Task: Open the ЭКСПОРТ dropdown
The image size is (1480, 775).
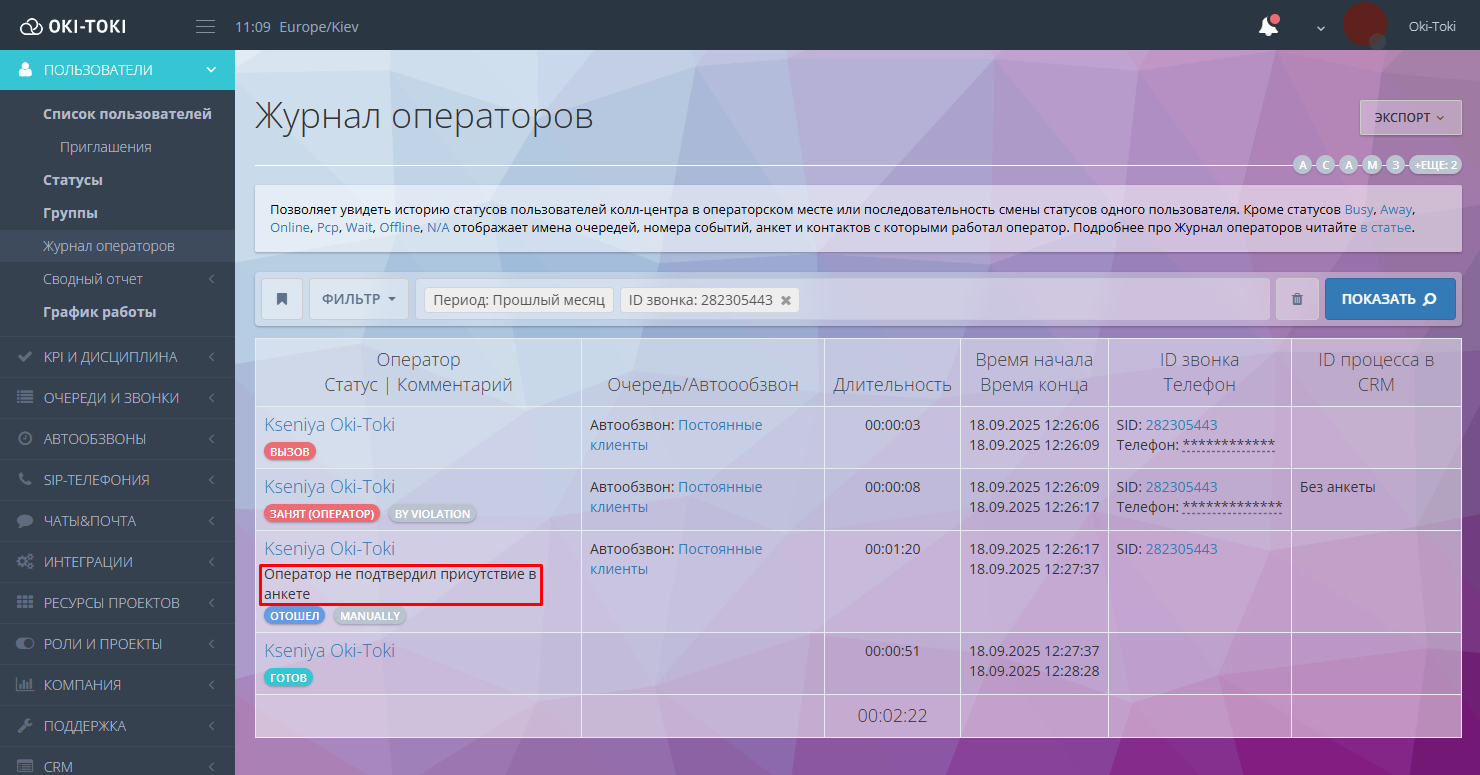Action: point(1409,117)
